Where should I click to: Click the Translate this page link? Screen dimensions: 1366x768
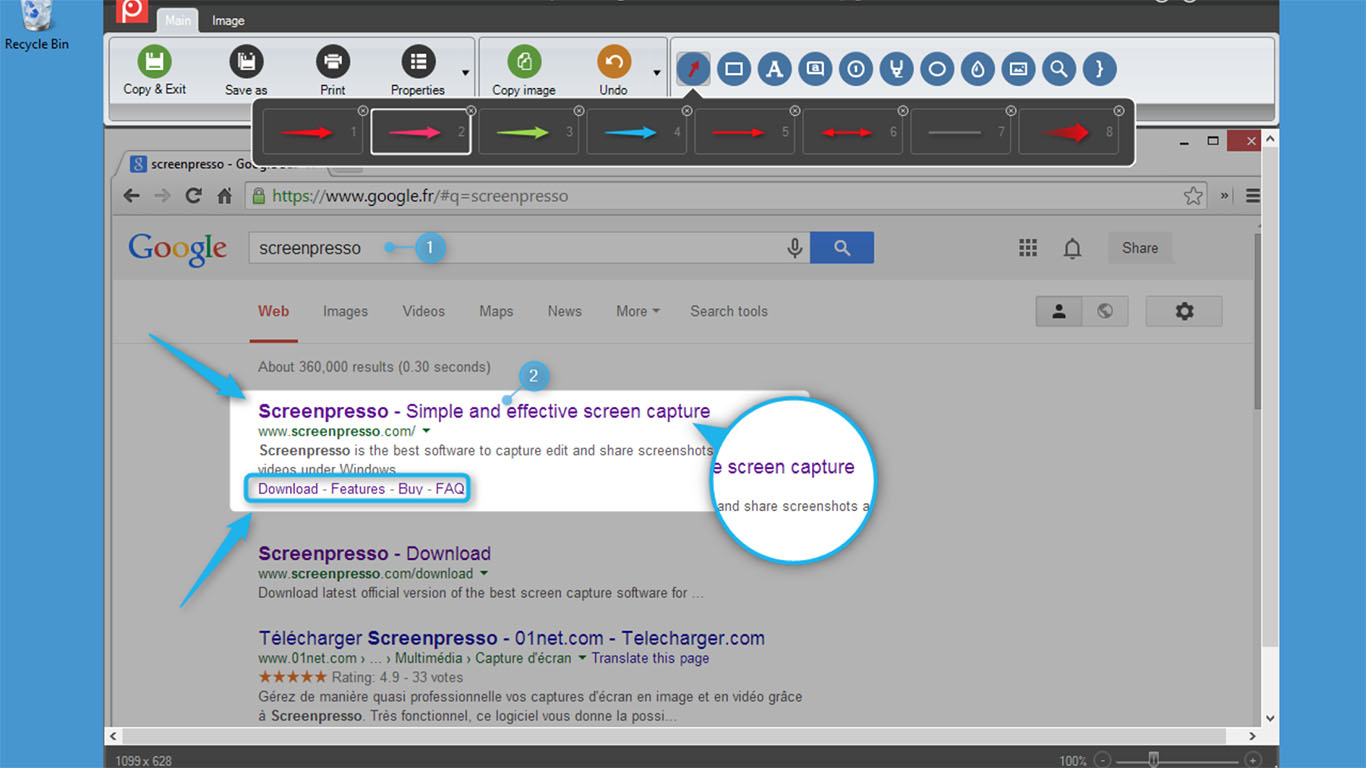[650, 658]
